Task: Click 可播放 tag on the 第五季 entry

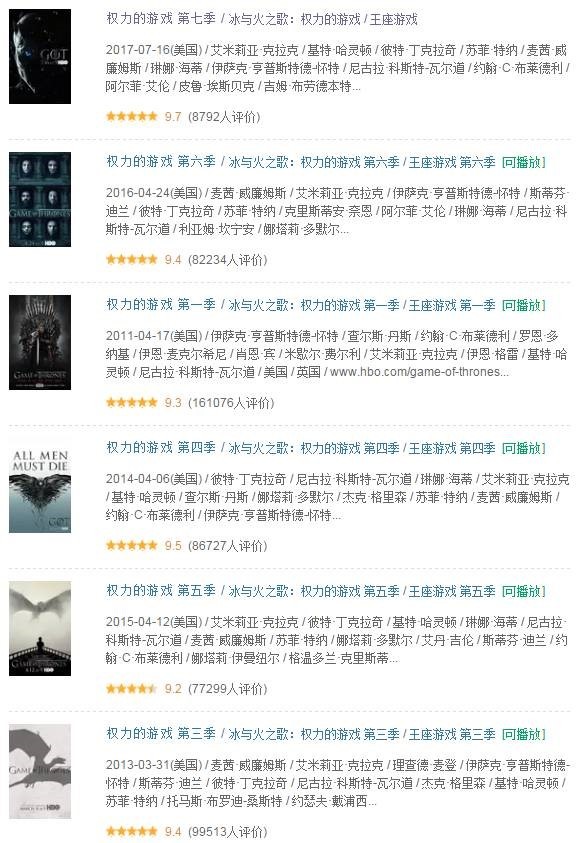Action: [524, 591]
